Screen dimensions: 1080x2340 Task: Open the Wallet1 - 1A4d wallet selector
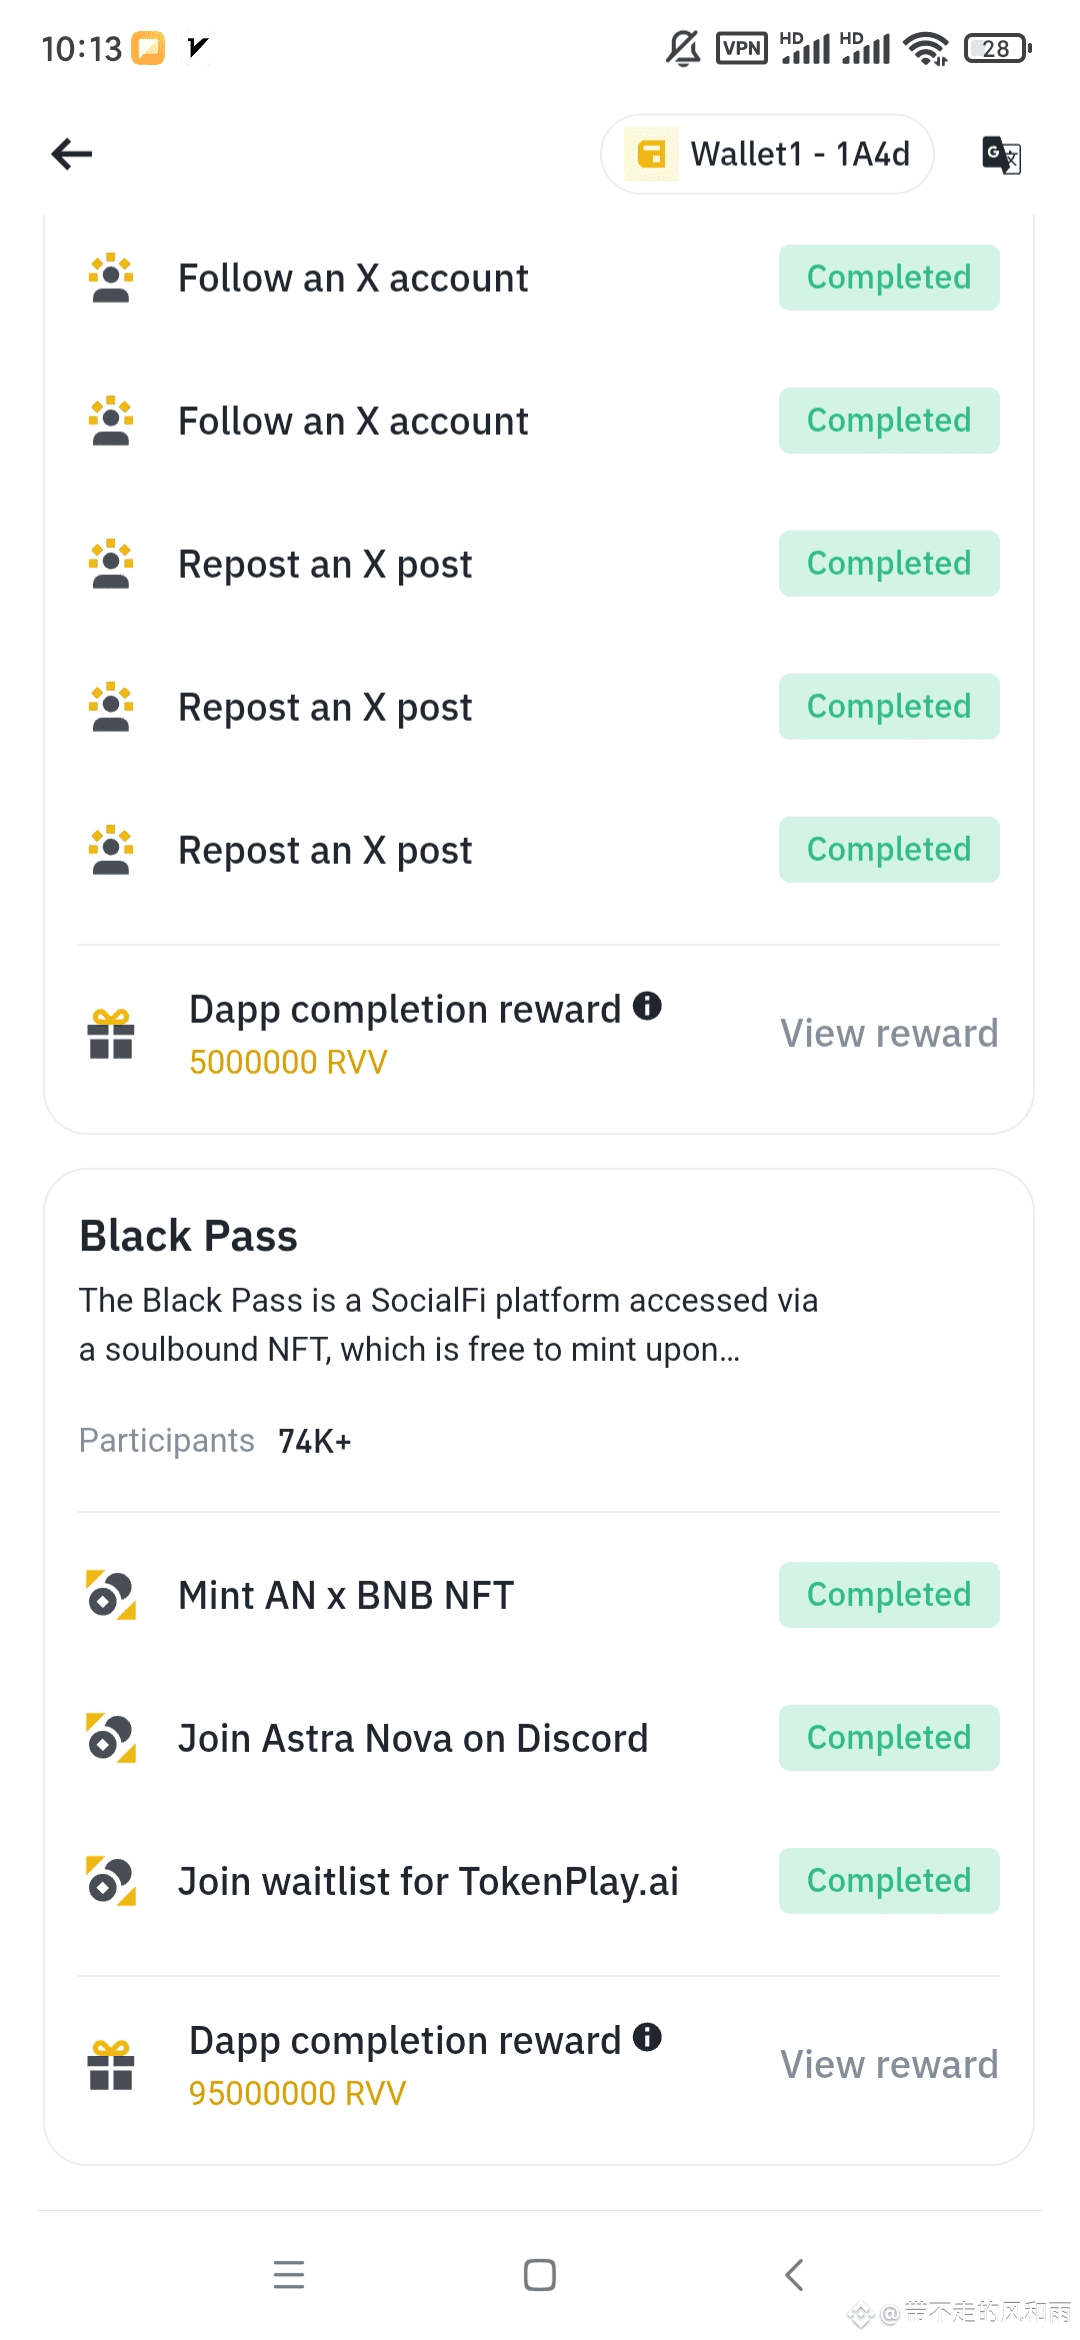(x=767, y=154)
